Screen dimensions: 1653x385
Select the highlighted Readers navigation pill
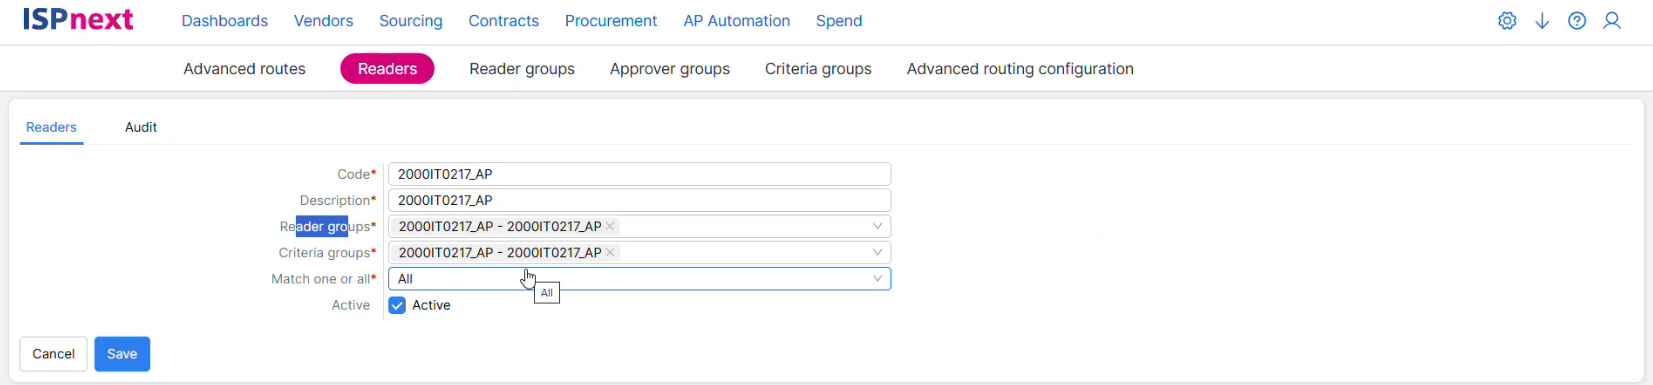coord(387,69)
